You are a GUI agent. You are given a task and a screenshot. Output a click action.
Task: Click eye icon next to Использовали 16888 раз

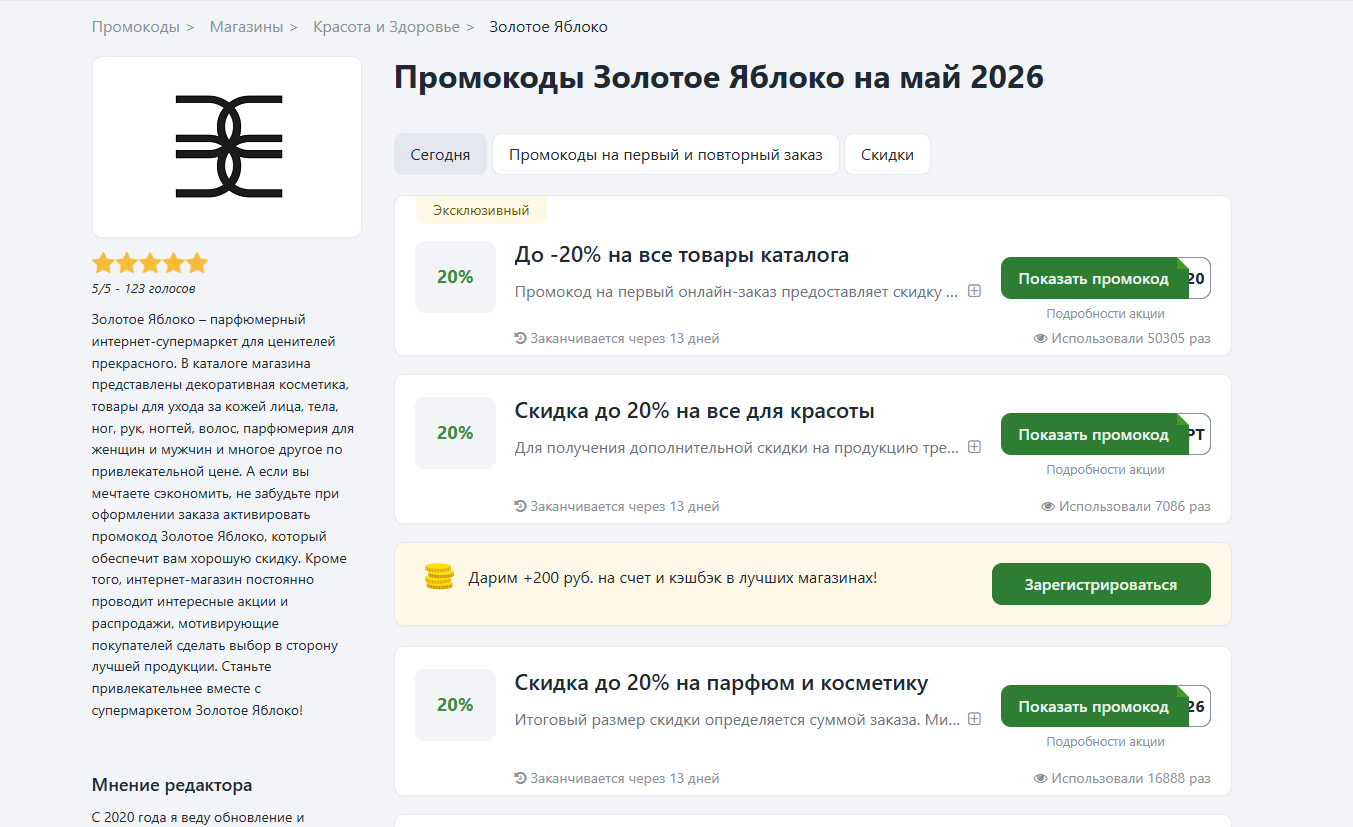(x=1040, y=779)
